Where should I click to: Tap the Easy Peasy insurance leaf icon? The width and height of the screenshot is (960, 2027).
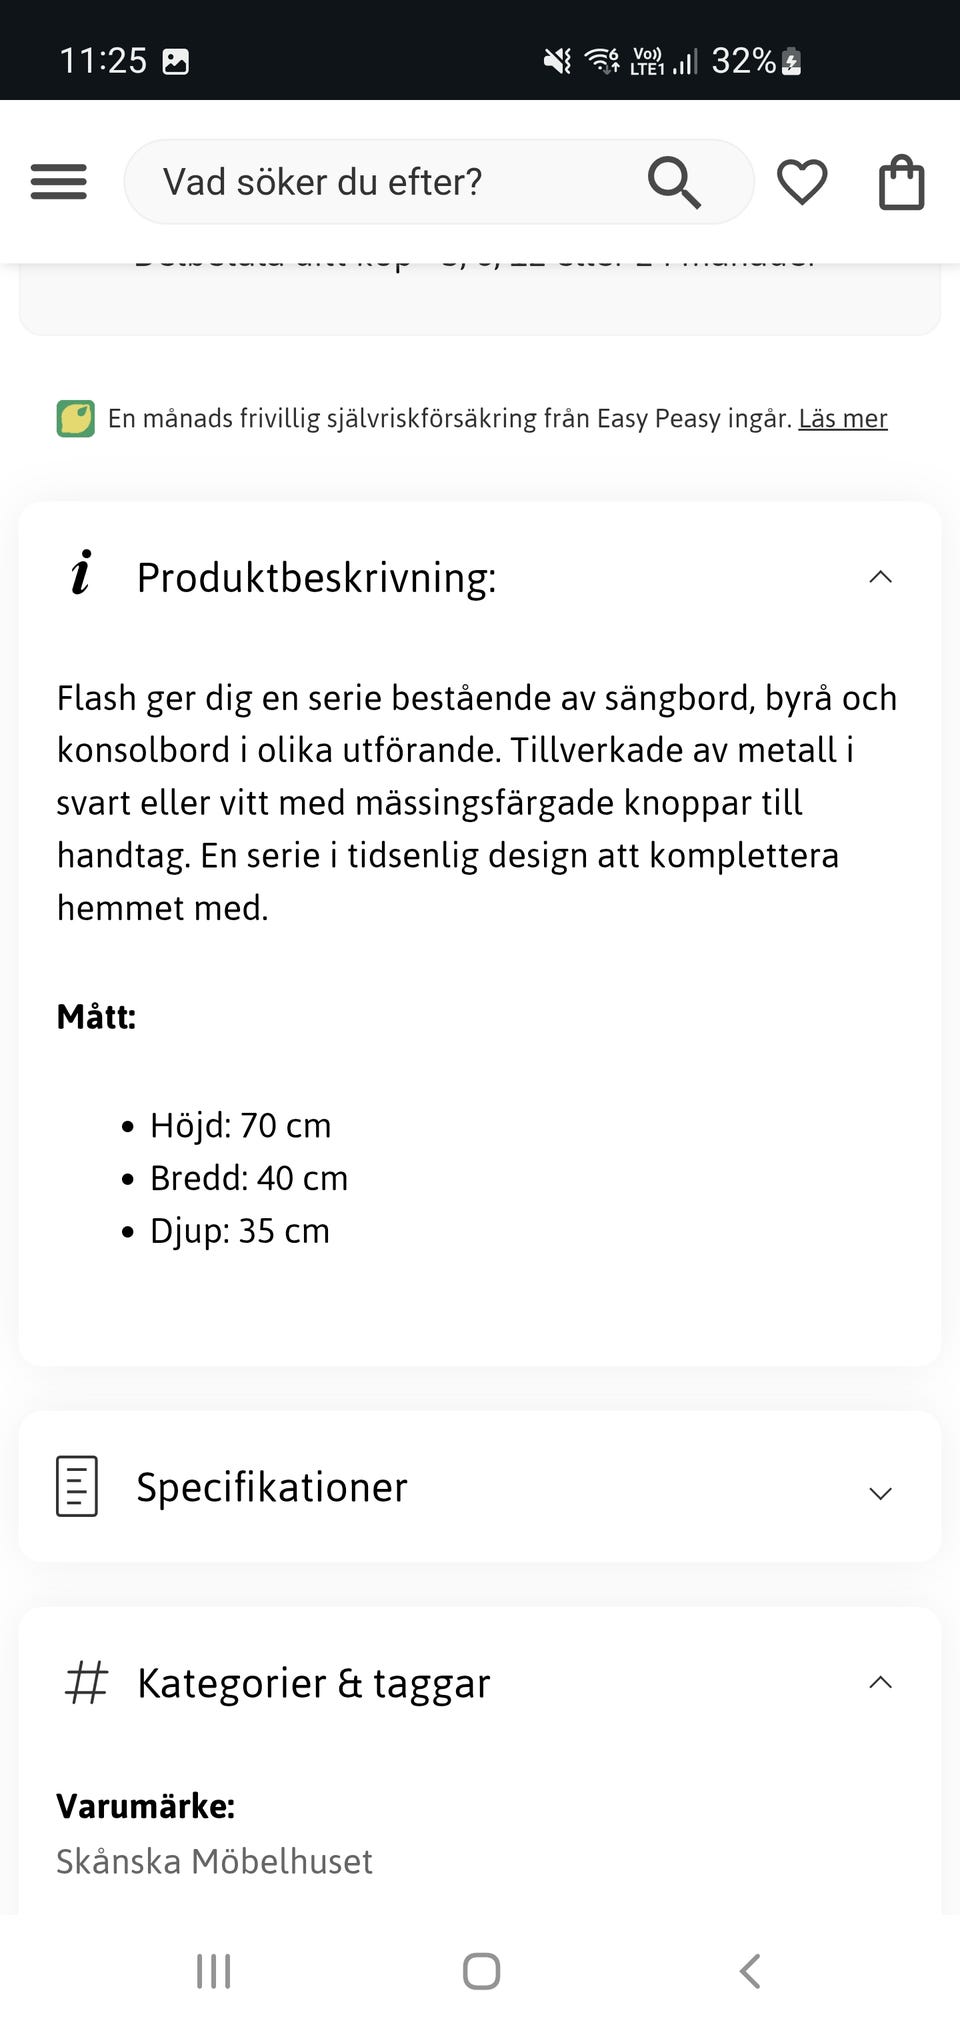(74, 418)
